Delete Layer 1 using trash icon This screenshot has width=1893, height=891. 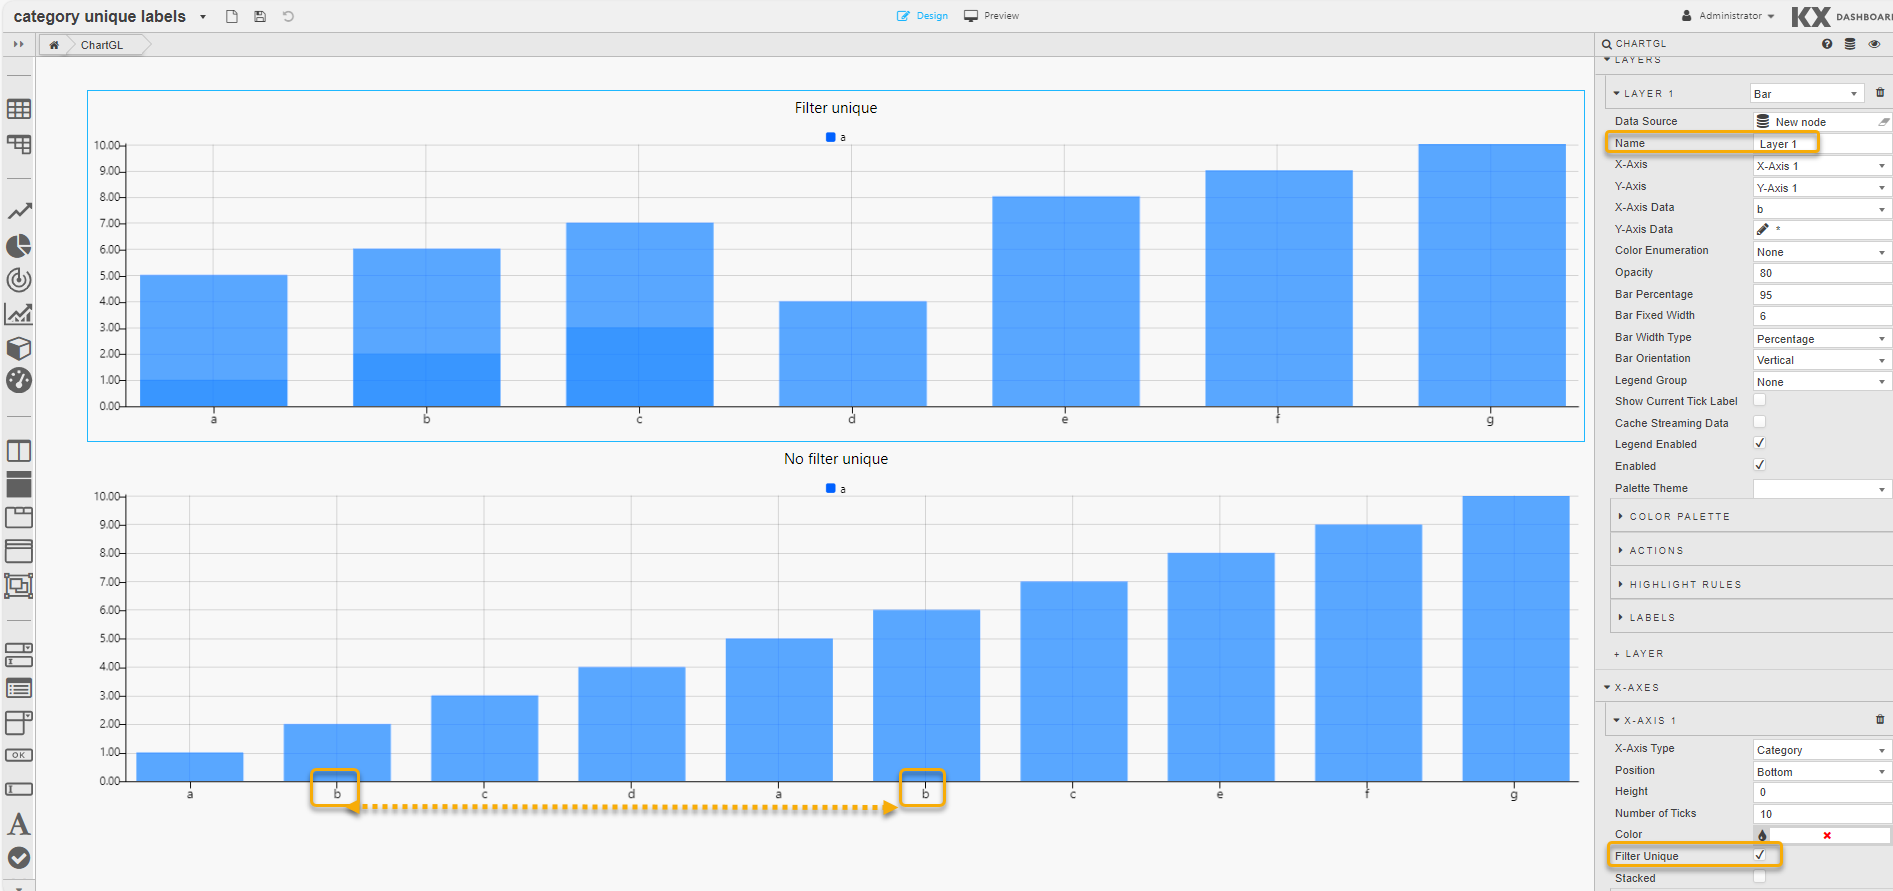(x=1880, y=93)
